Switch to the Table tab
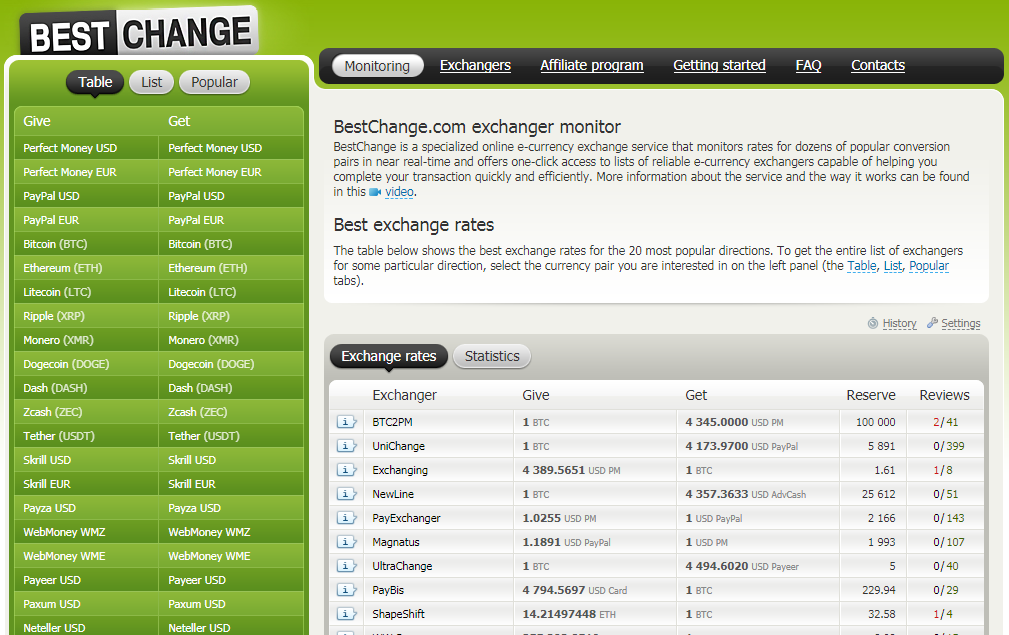The width and height of the screenshot is (1009, 635). [x=95, y=82]
